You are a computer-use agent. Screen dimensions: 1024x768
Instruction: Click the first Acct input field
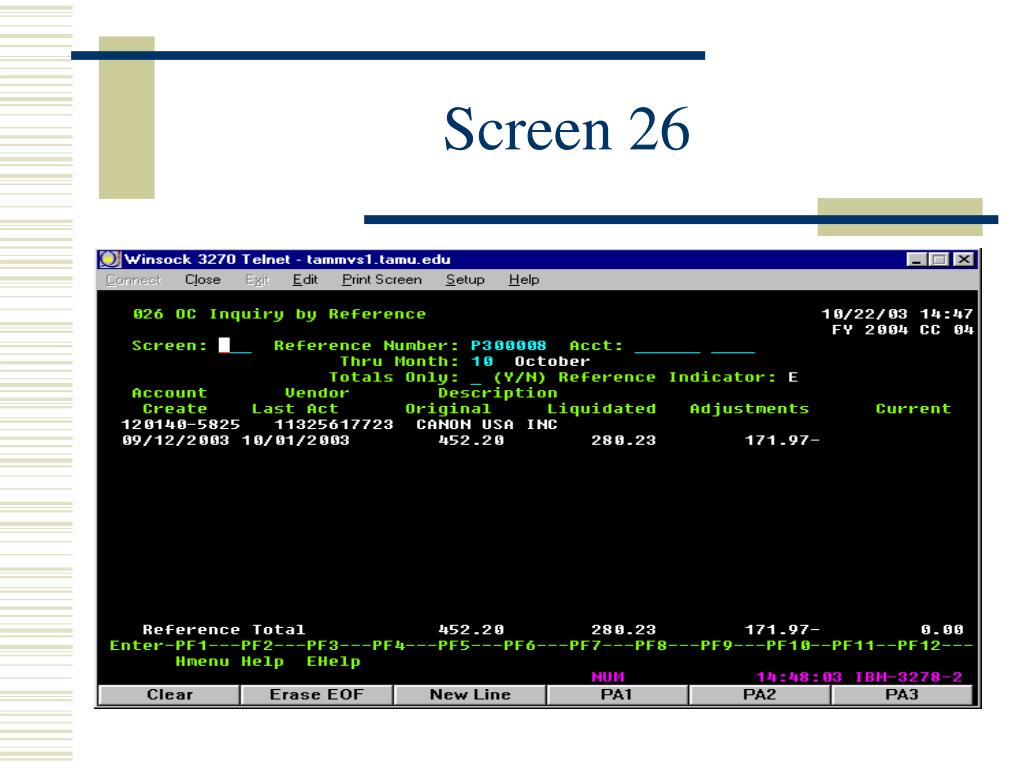point(667,347)
